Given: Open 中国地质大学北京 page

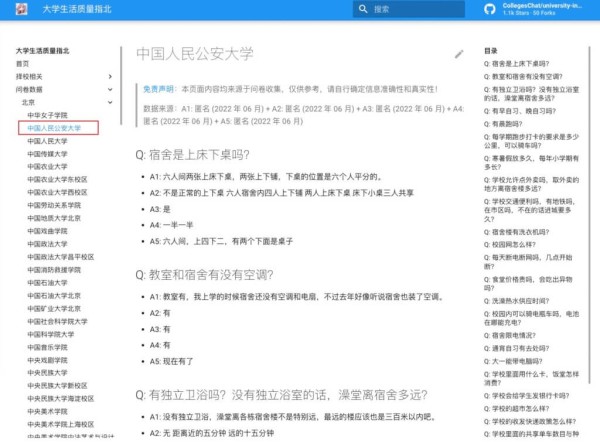Looking at the screenshot, I should (54, 218).
